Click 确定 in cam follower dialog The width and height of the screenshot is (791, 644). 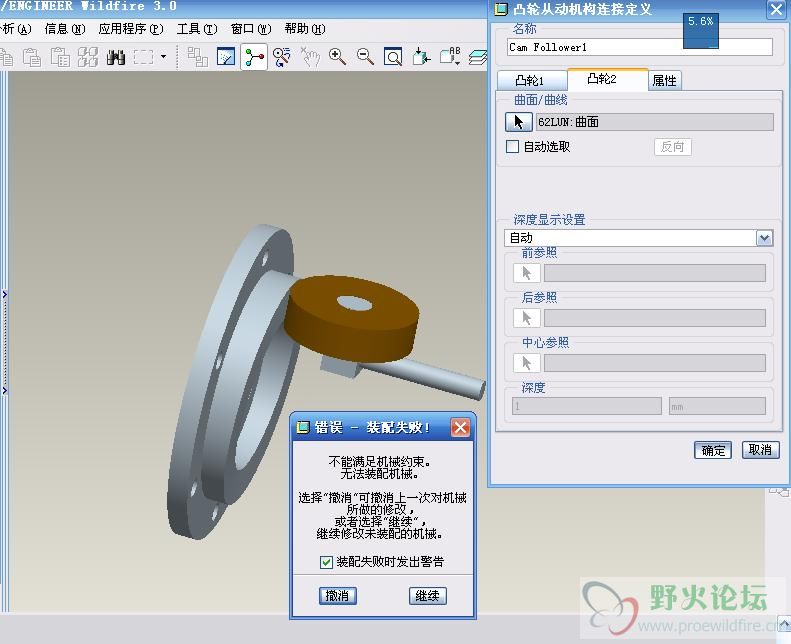coord(713,450)
